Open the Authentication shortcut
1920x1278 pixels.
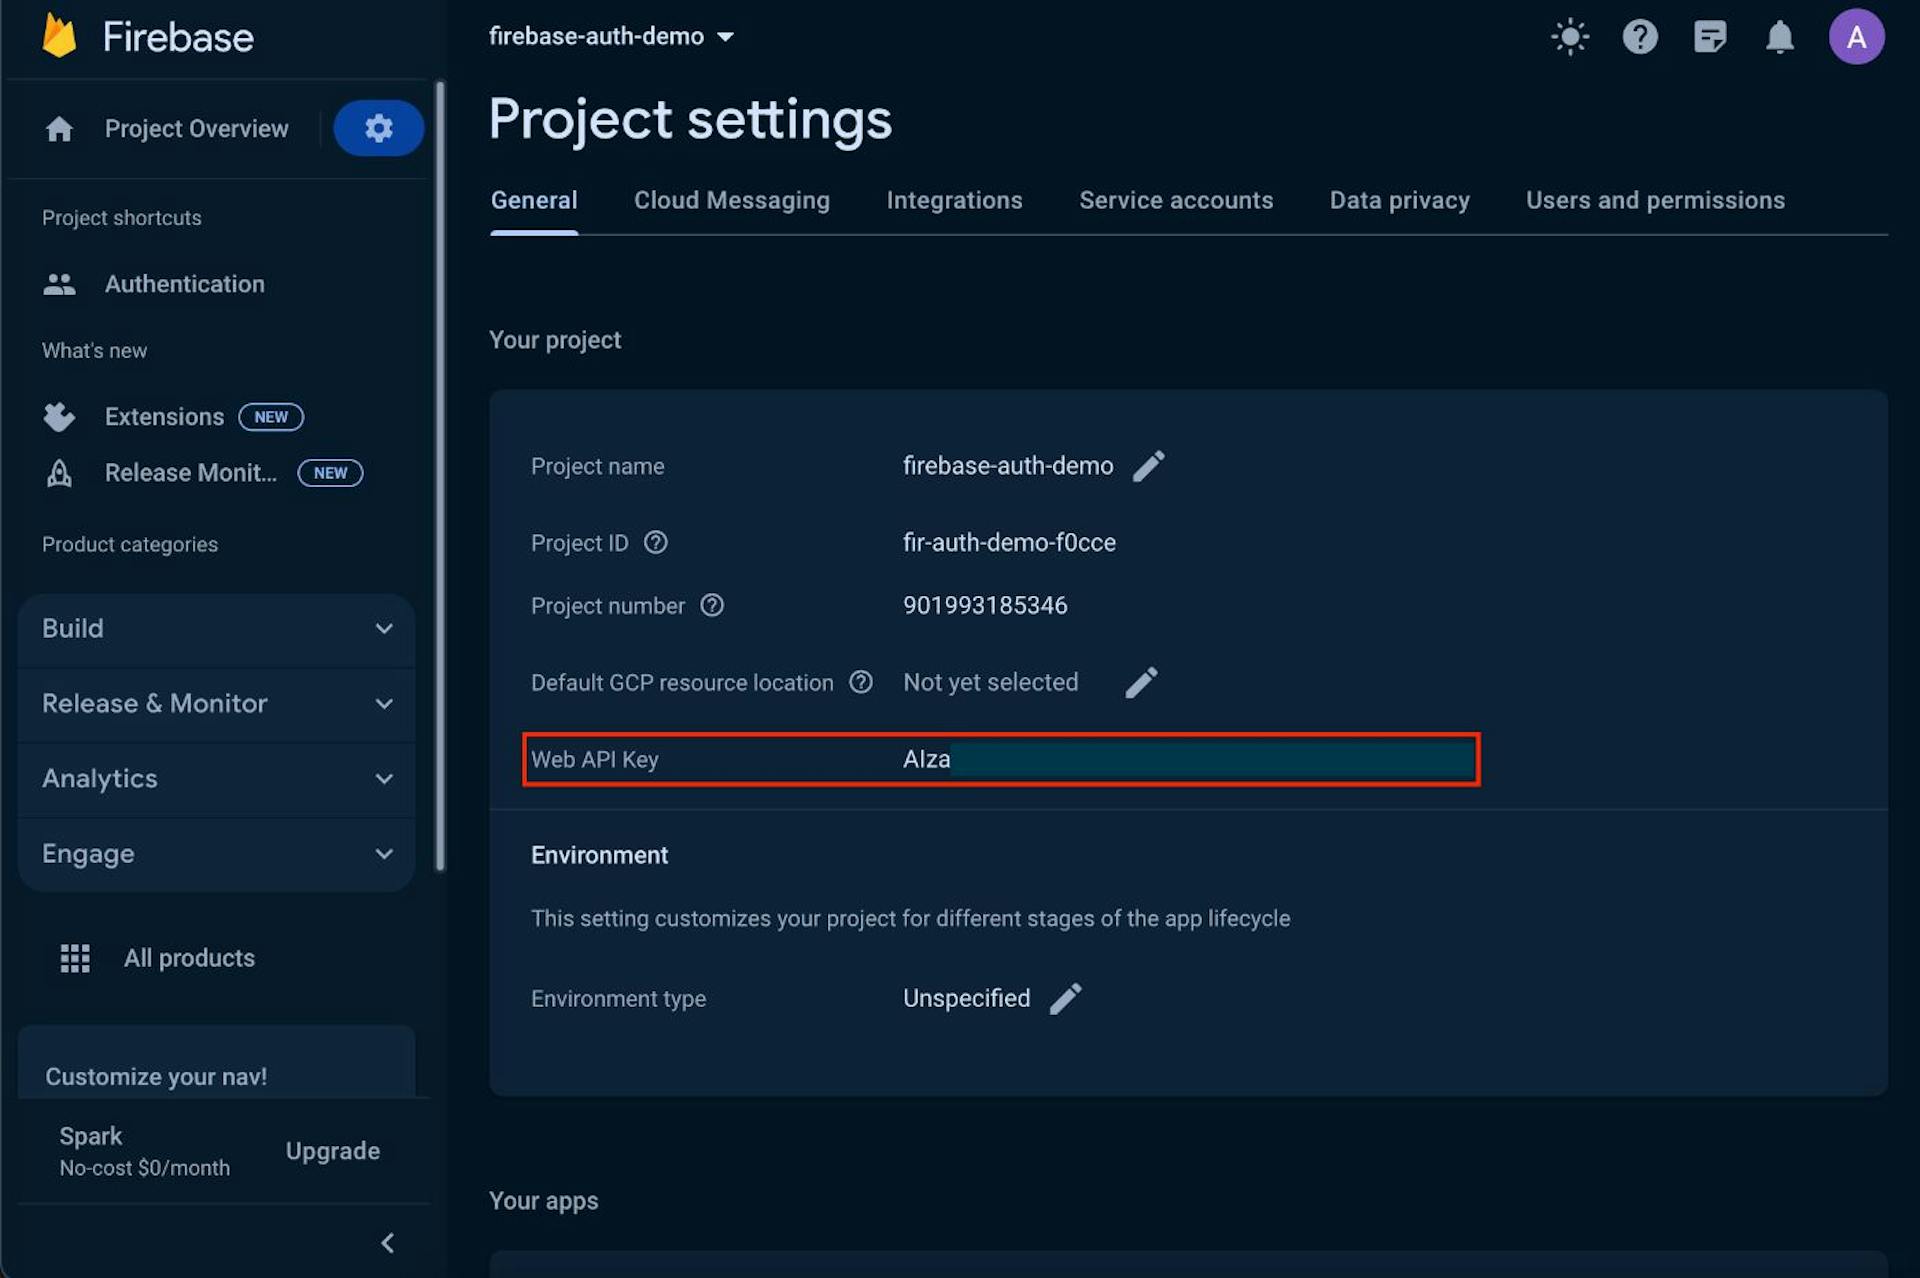coord(184,284)
